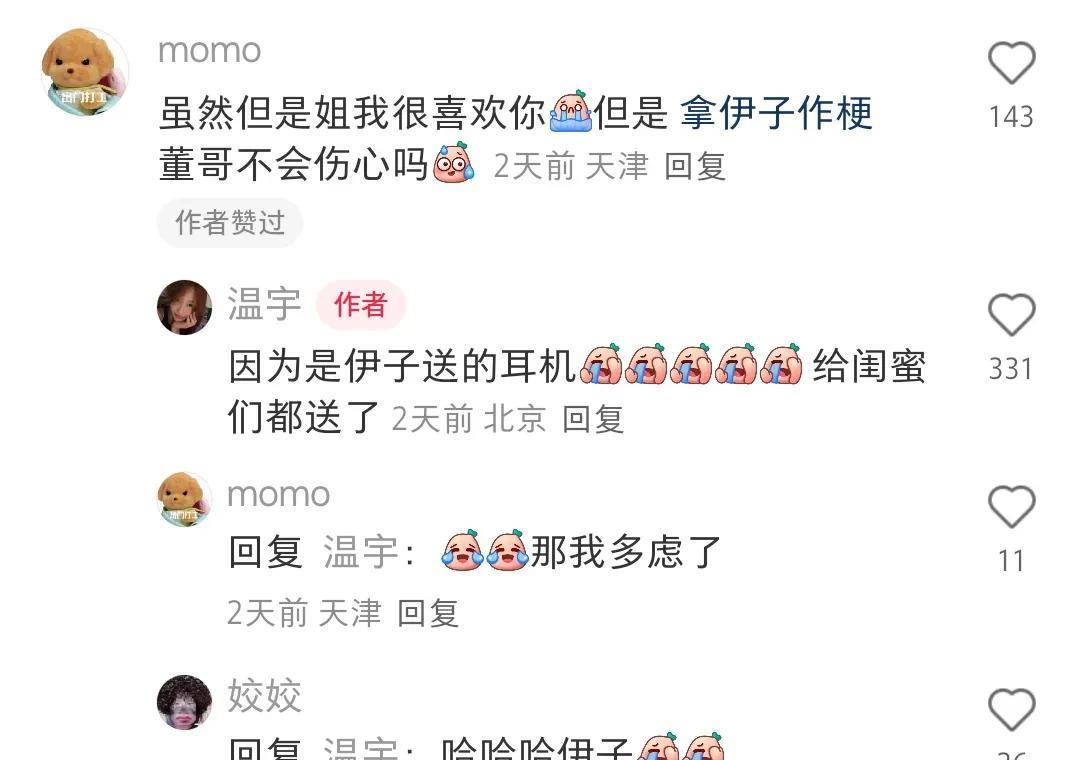Image resolution: width=1080 pixels, height=760 pixels.
Task: Open the 温宇 username of the author
Action: pyautogui.click(x=264, y=304)
